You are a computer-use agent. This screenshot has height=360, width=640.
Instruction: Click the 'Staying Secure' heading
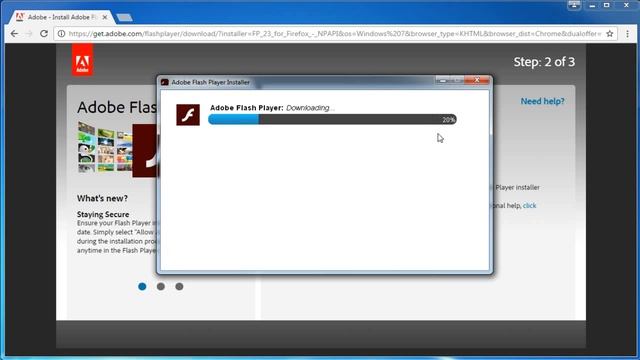(x=103, y=214)
